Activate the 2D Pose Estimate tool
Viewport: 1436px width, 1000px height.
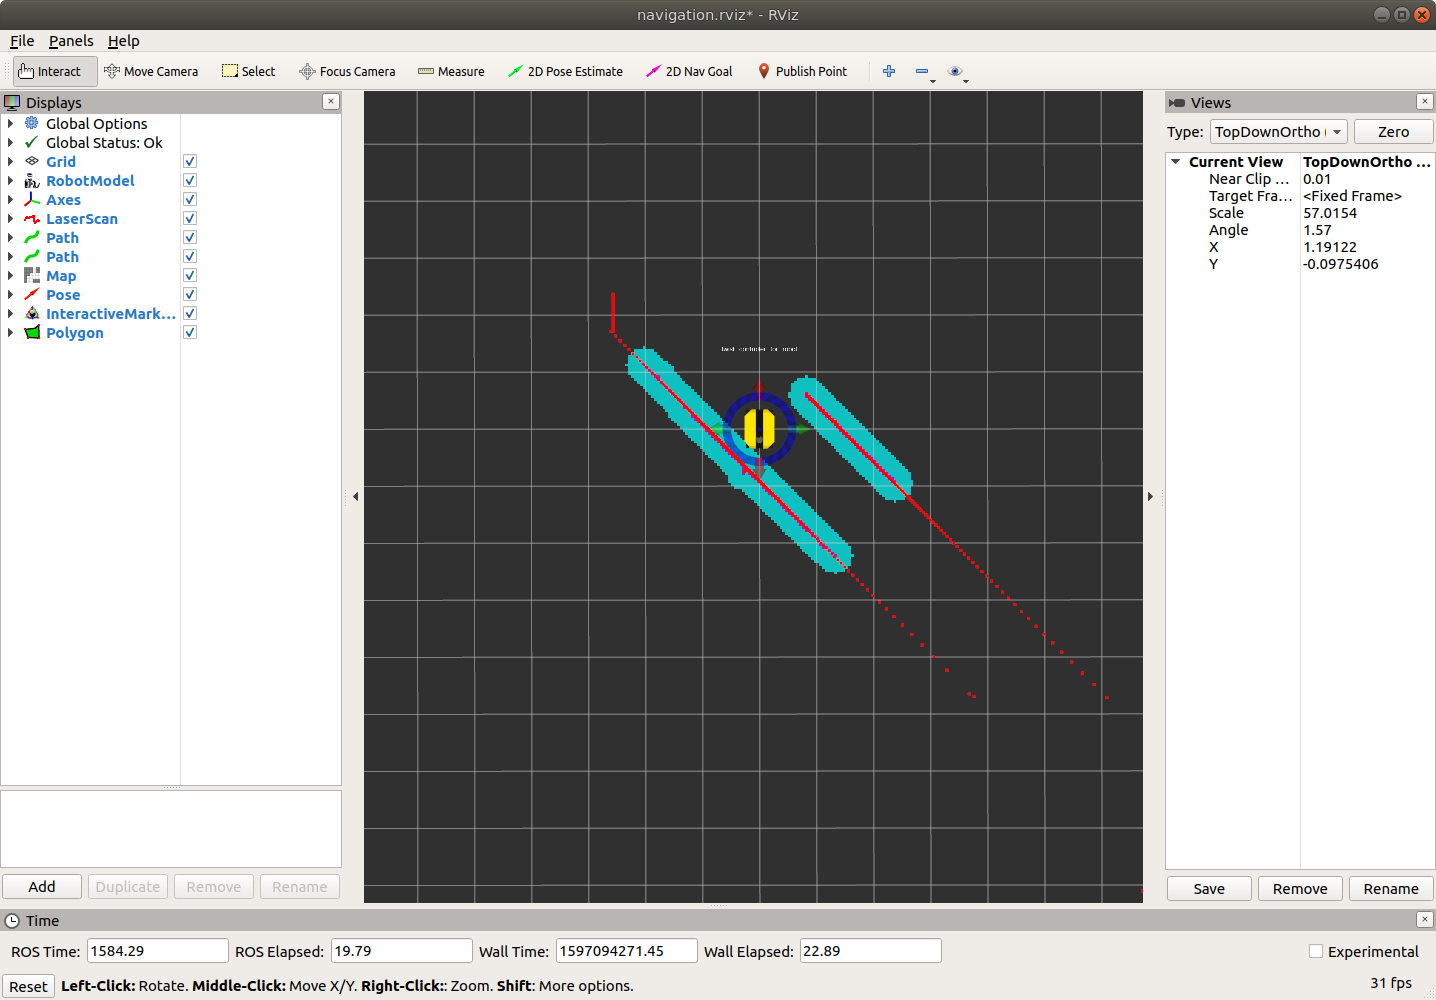pyautogui.click(x=565, y=72)
